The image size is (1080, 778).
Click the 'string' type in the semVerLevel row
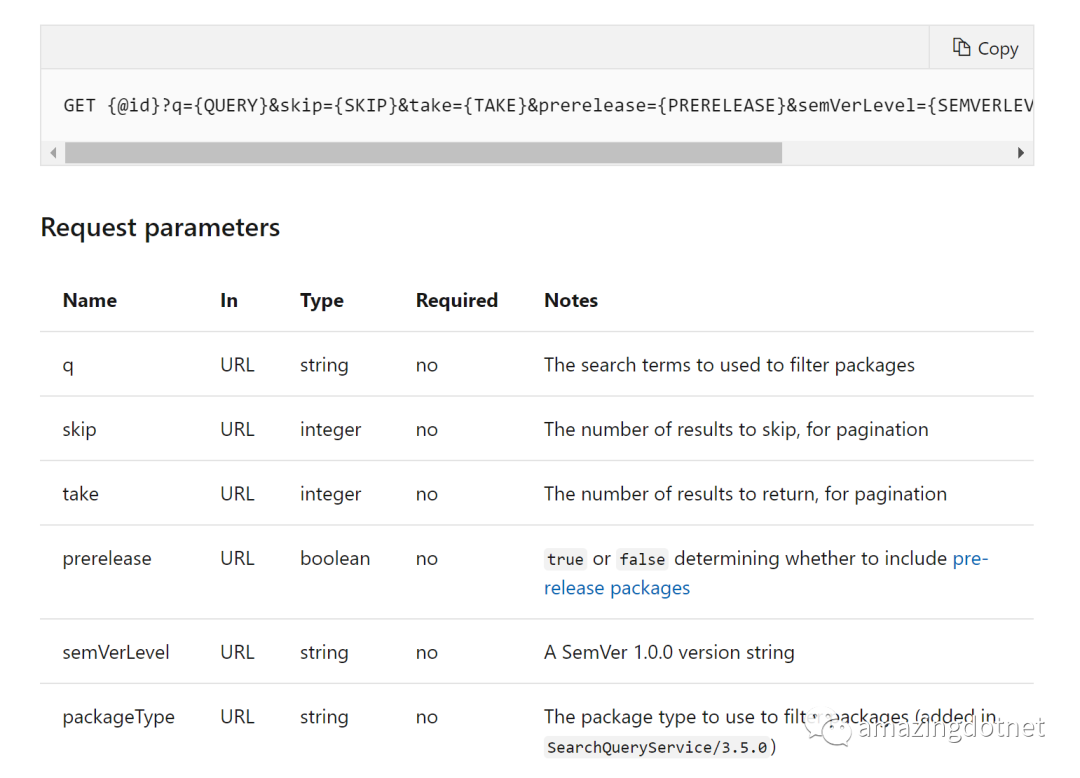point(324,653)
